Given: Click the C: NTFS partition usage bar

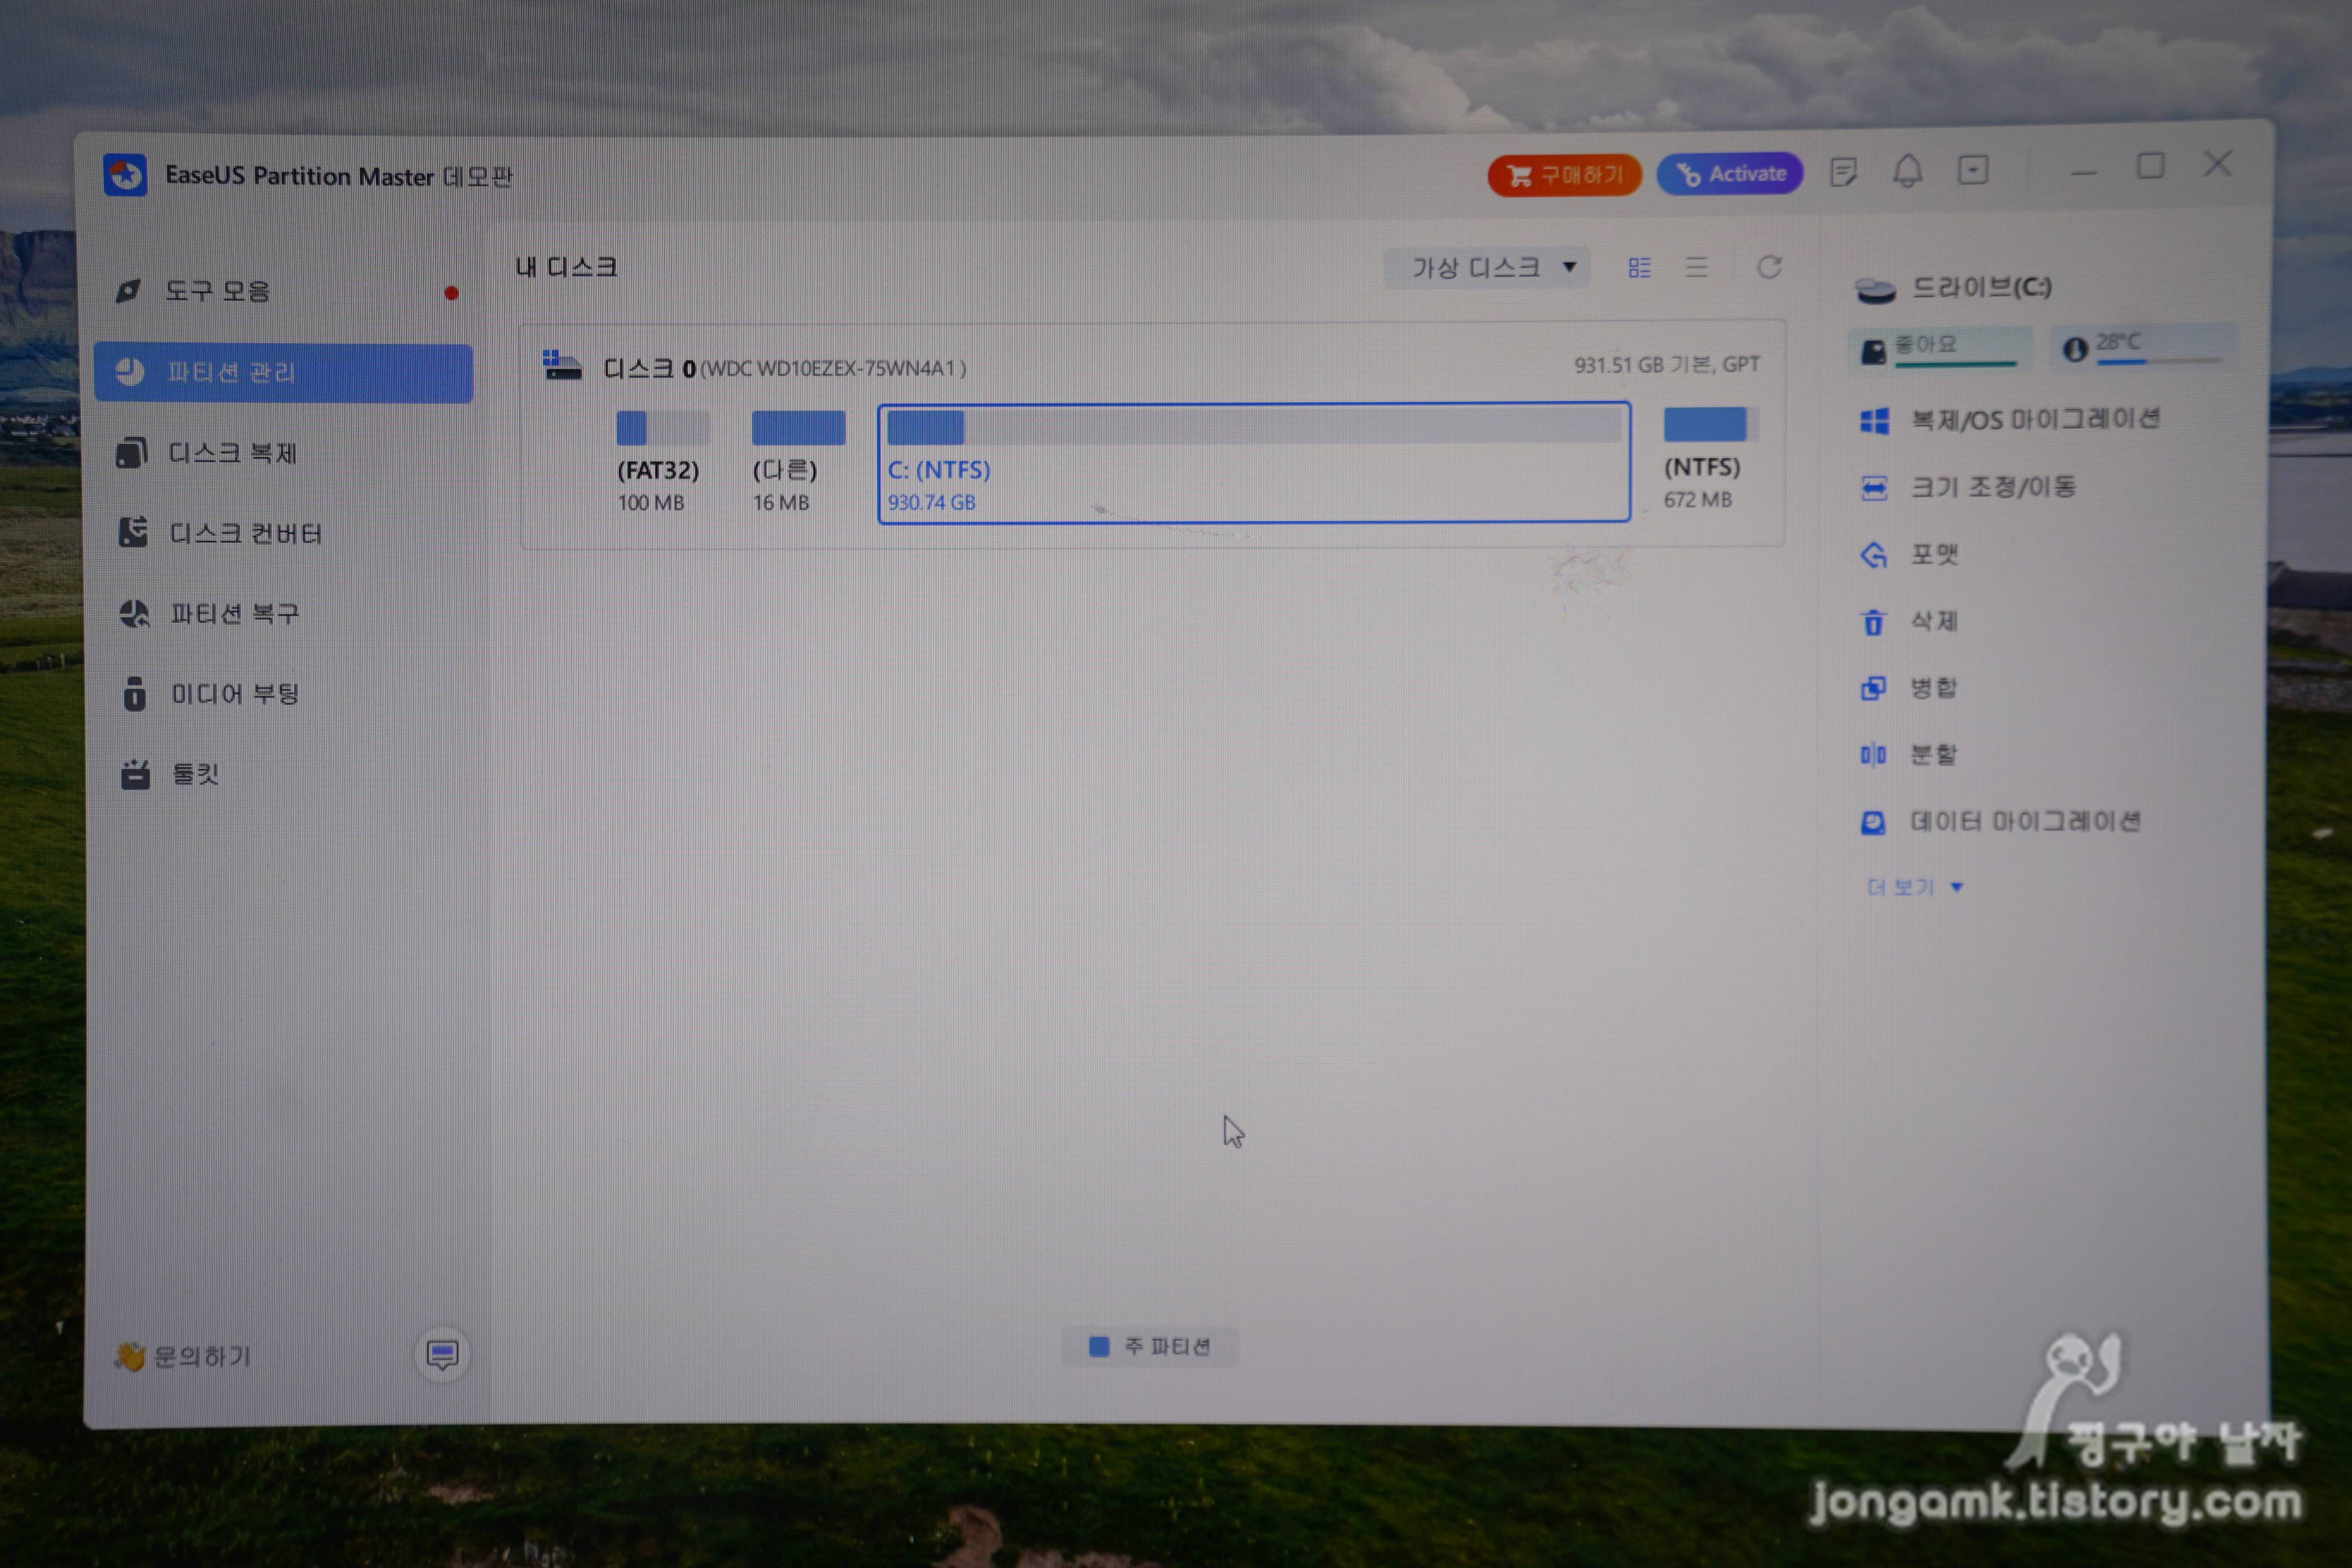Looking at the screenshot, I should point(1253,428).
